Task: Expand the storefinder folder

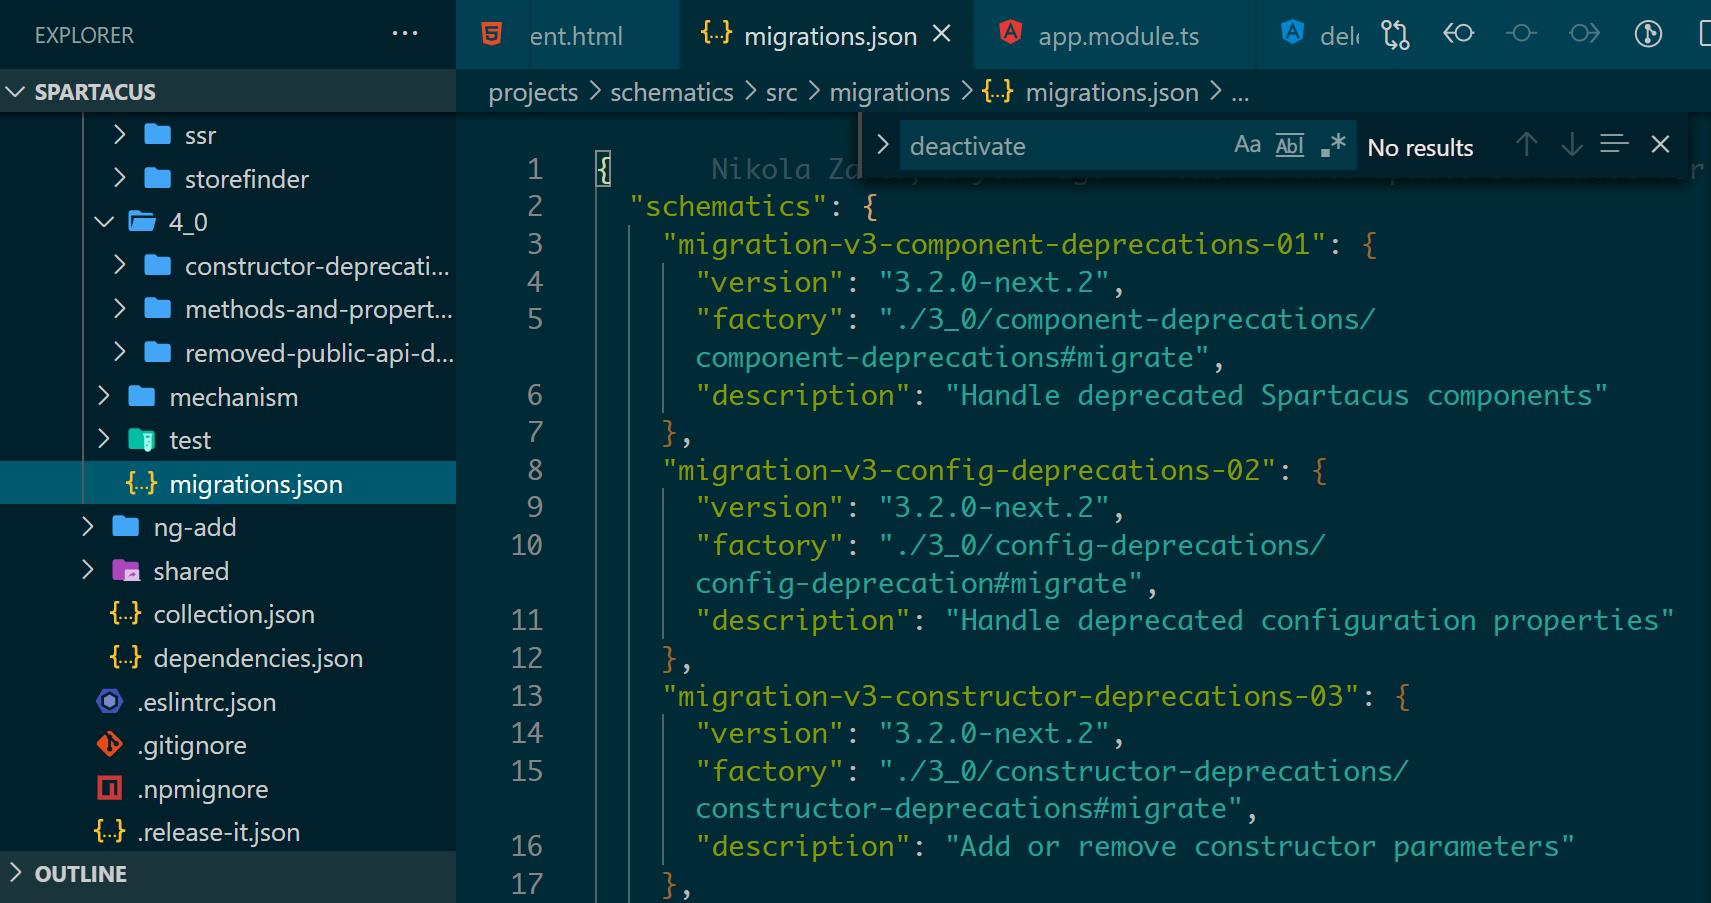Action: (x=120, y=179)
